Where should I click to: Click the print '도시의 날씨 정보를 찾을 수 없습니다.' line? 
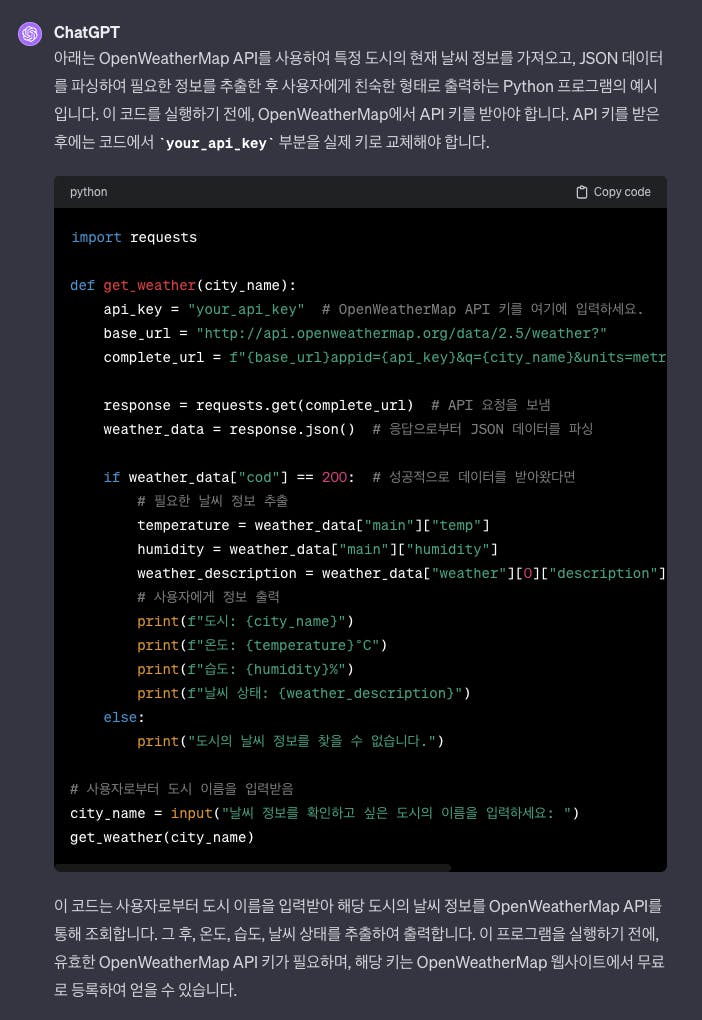coord(290,741)
